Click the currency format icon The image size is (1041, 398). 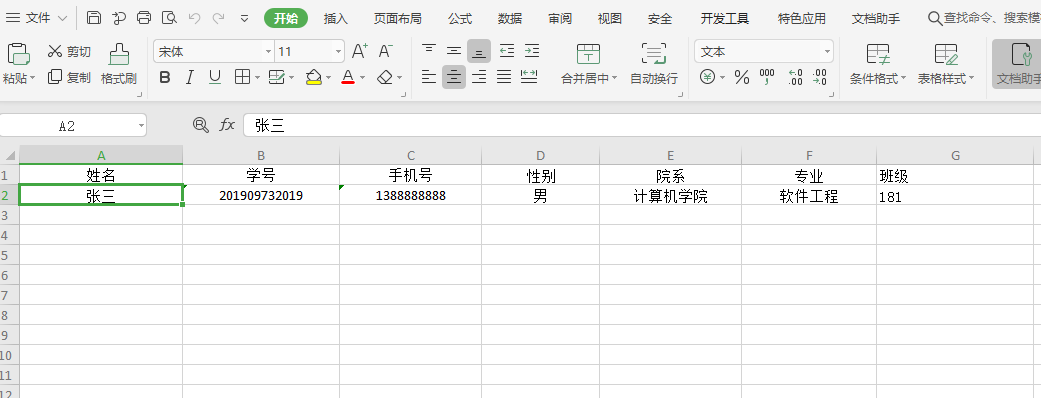tap(708, 78)
